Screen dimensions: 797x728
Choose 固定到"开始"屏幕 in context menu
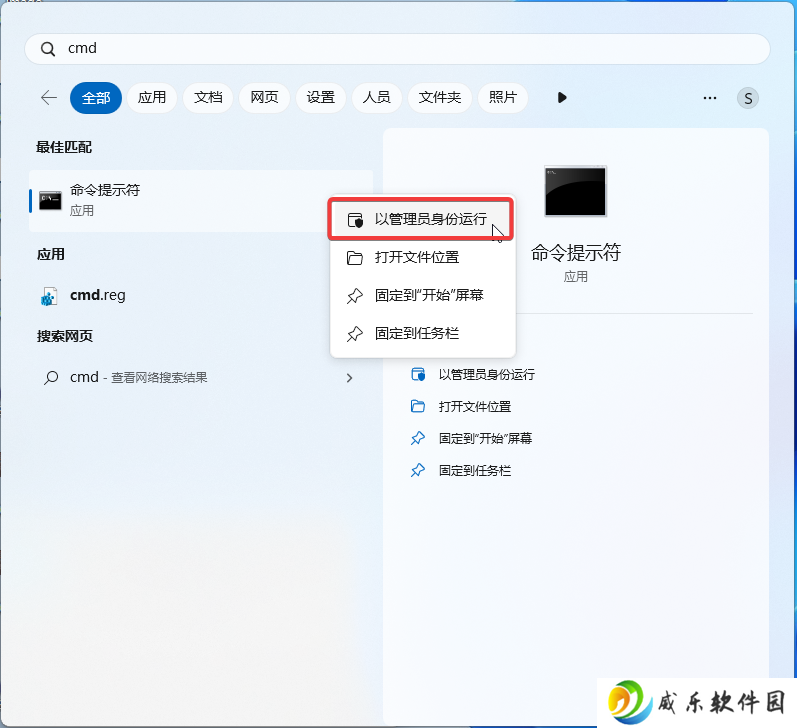(422, 295)
